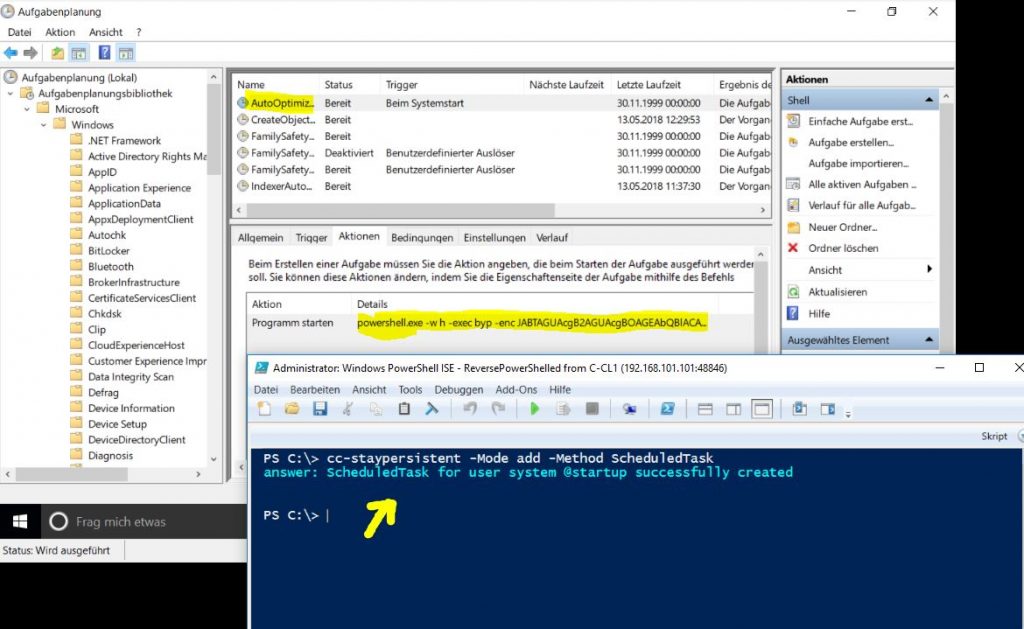Switch to the Allgemein tab
1024x629 pixels.
(261, 238)
